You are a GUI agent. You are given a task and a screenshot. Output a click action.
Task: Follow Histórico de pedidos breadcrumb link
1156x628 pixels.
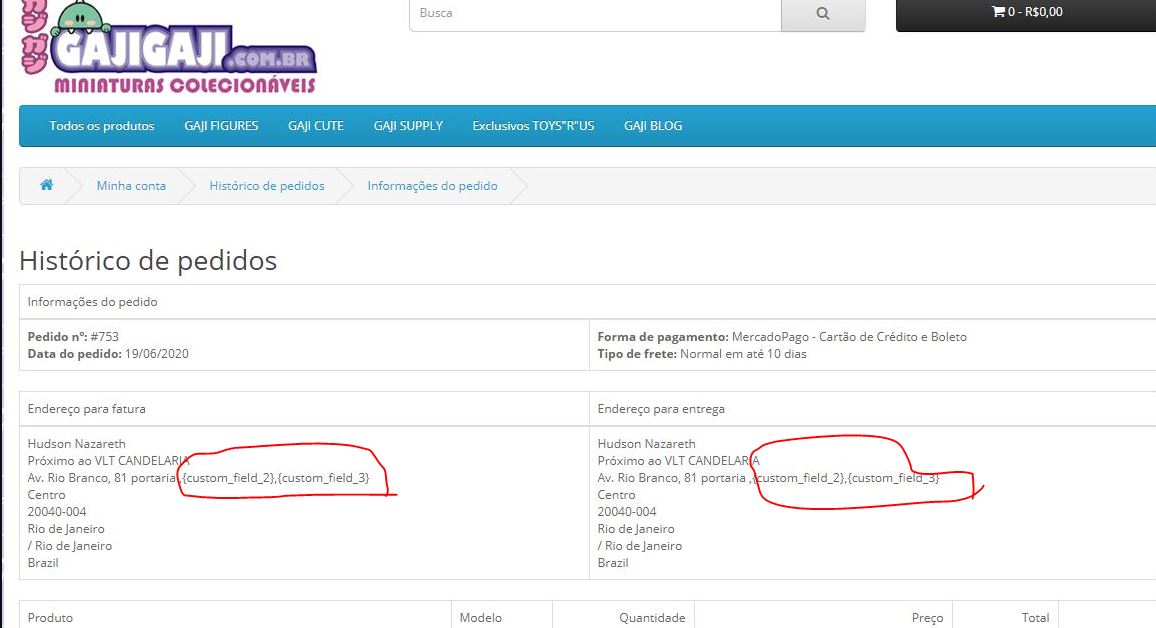point(267,186)
